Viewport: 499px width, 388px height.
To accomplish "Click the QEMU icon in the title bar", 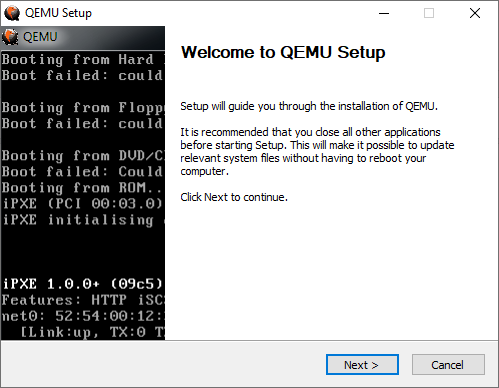I will [x=12, y=13].
